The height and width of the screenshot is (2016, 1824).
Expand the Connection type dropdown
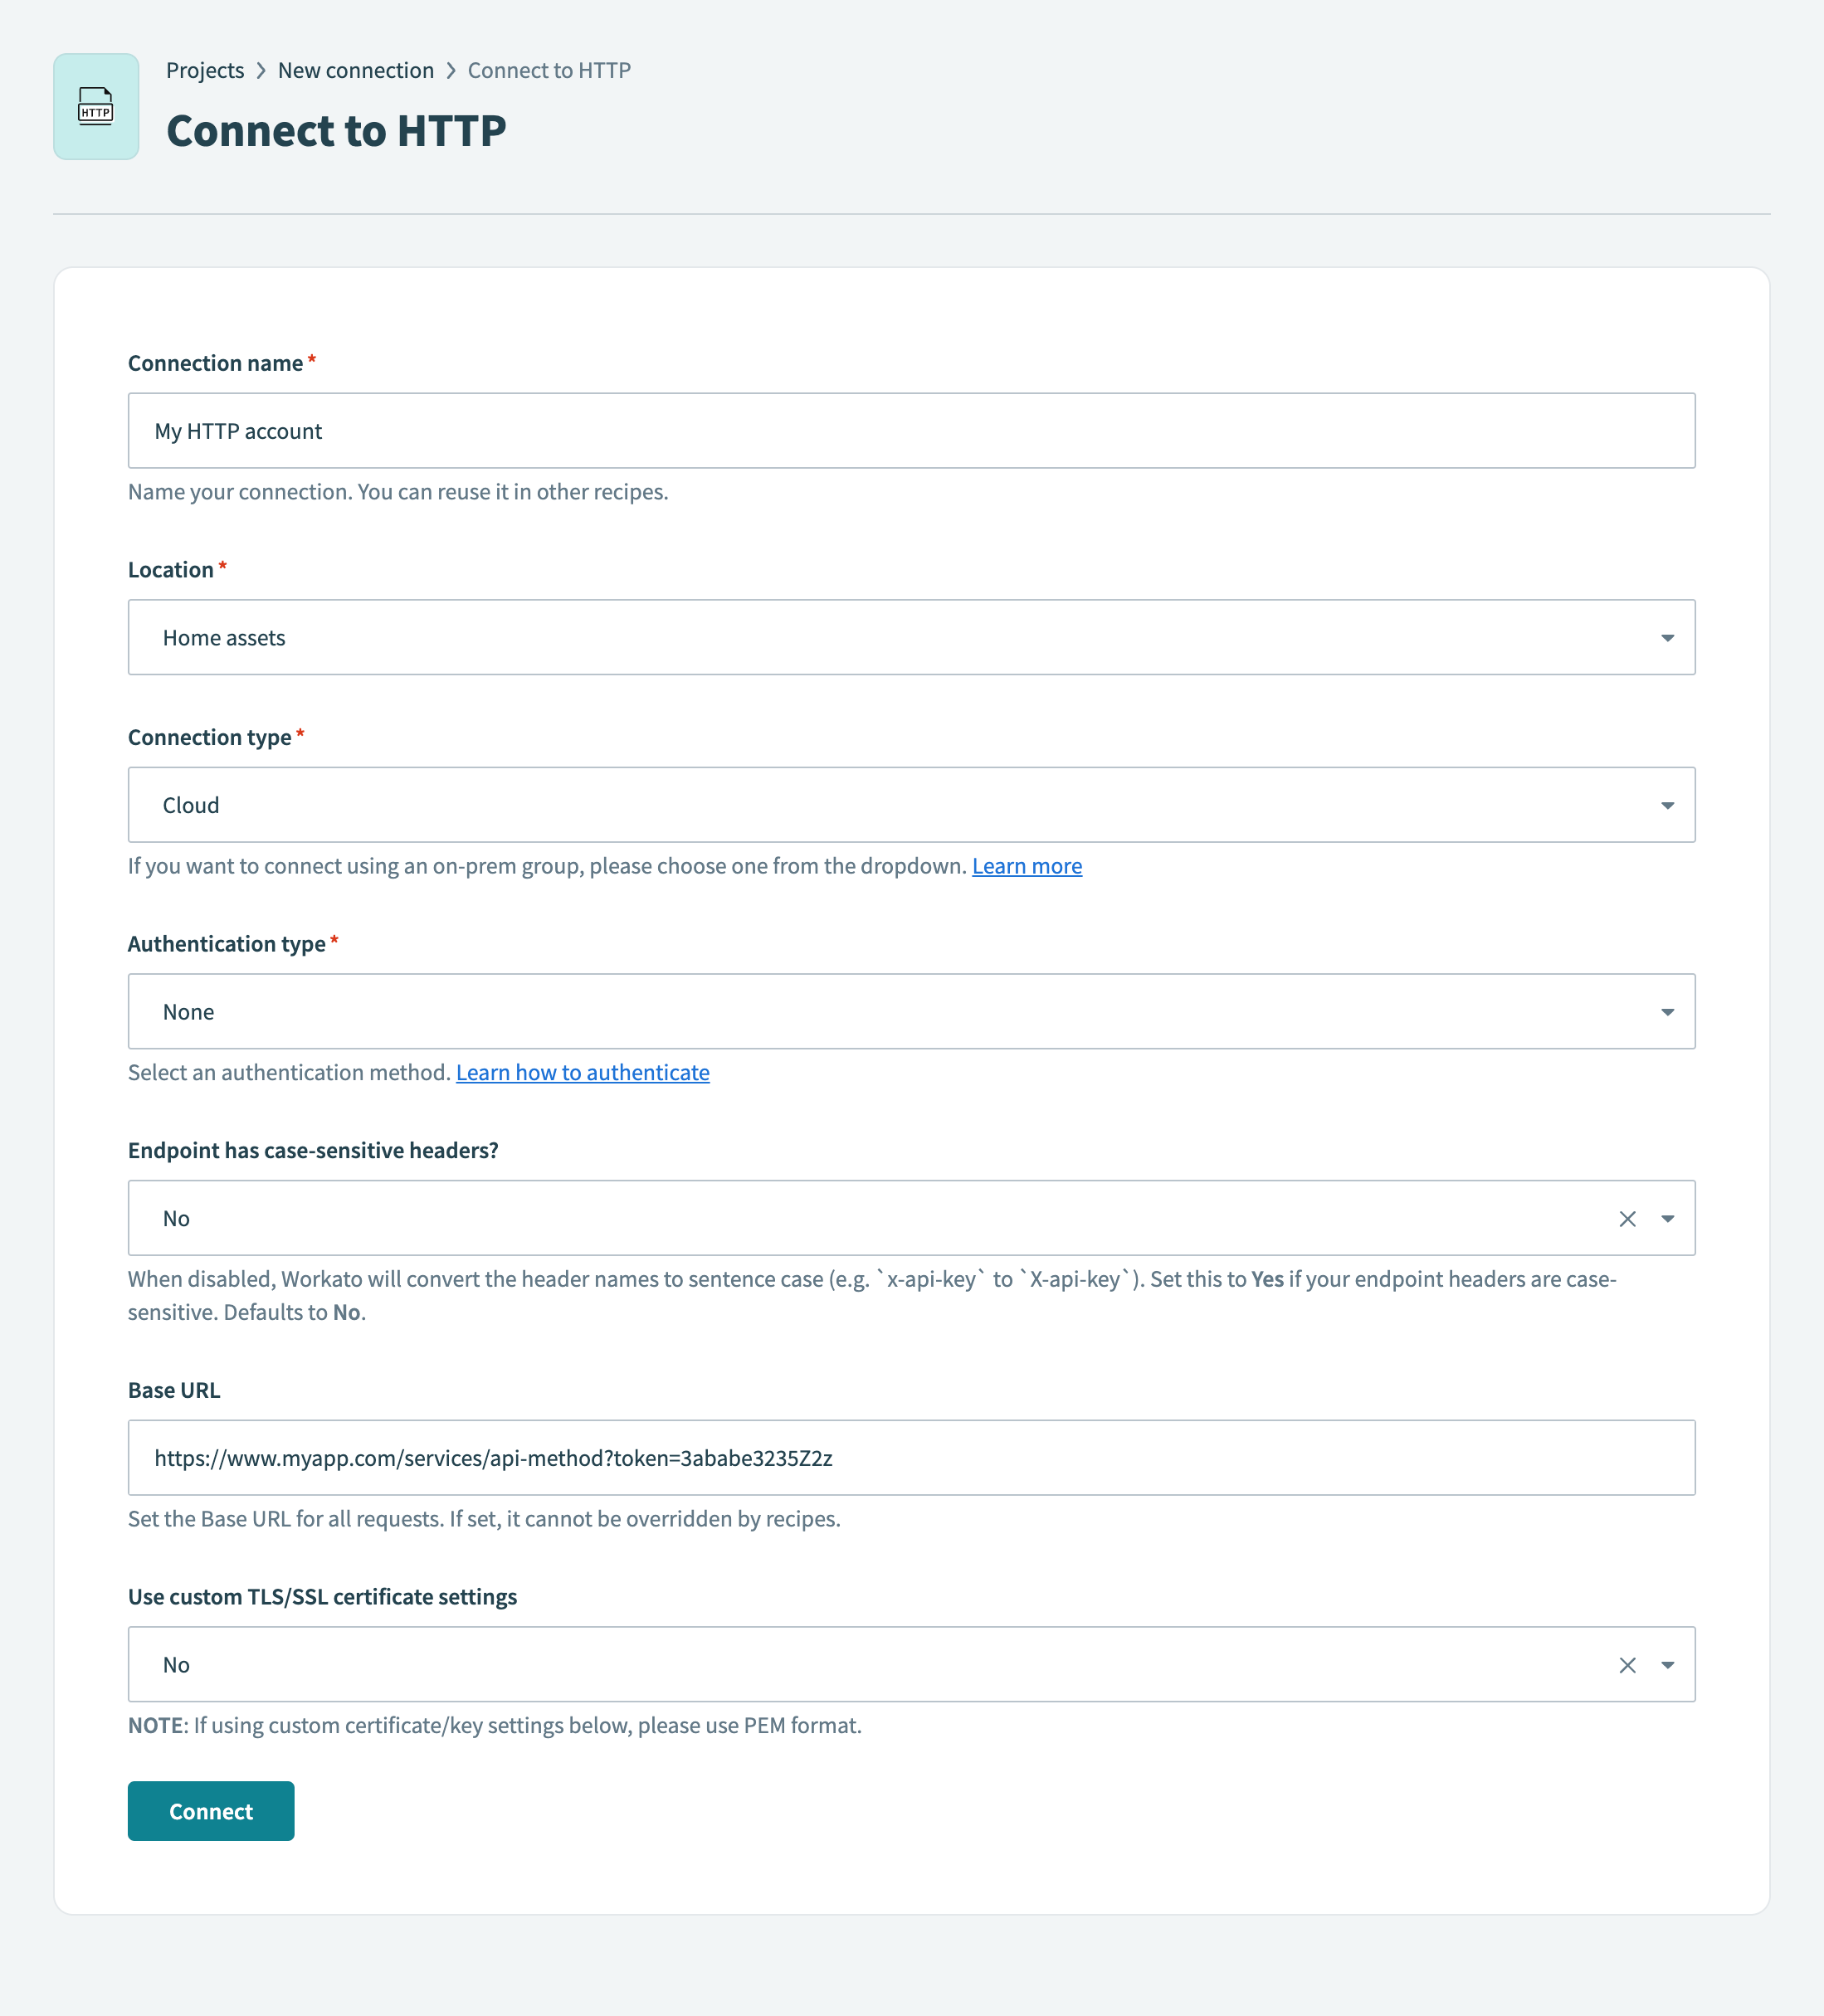click(1667, 805)
